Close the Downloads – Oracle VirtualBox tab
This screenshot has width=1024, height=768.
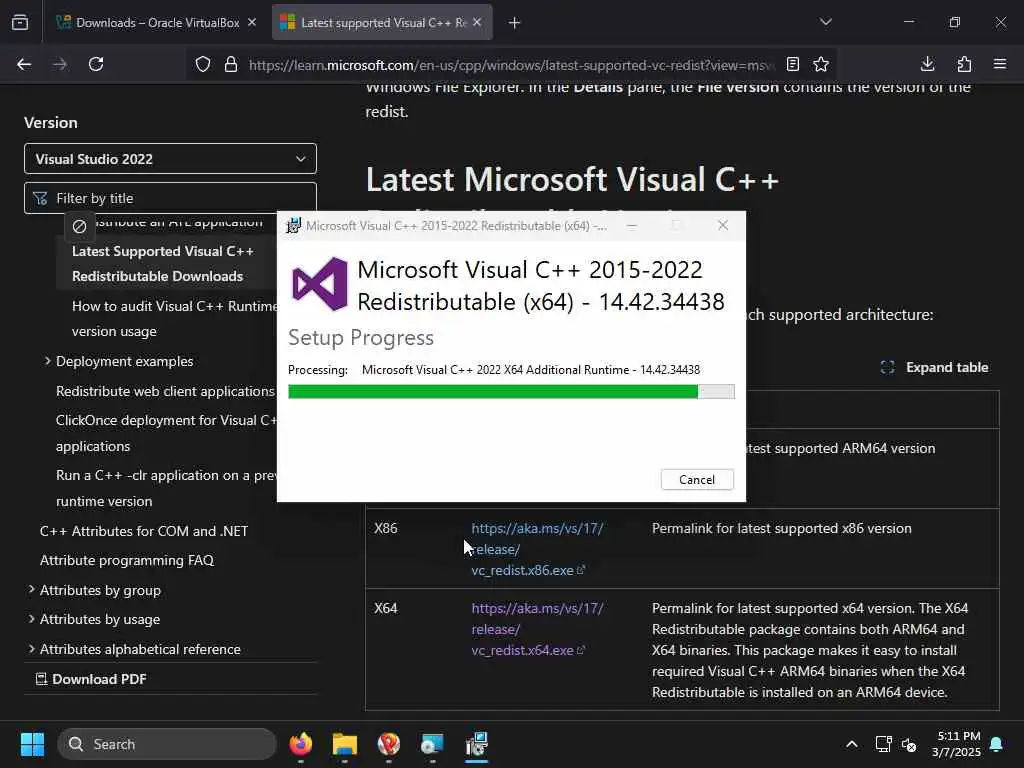tap(251, 22)
